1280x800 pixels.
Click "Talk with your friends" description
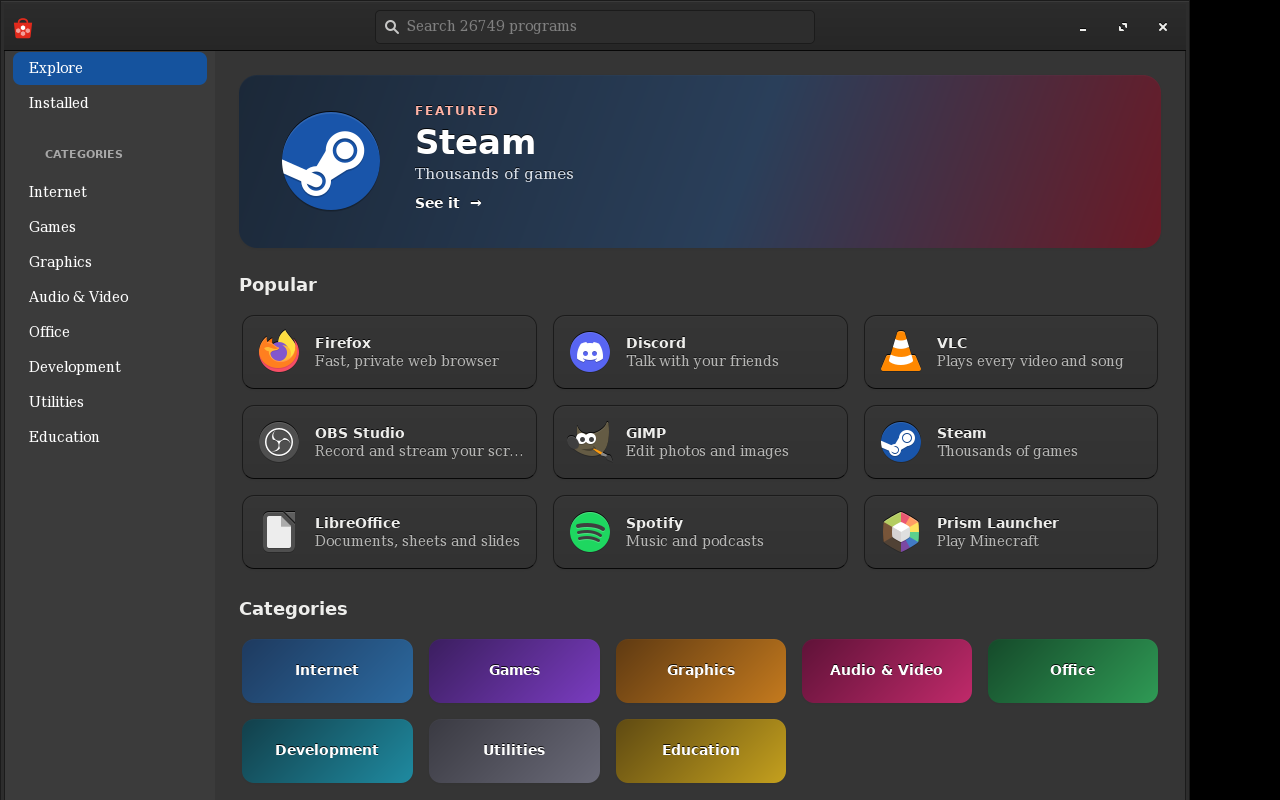702,361
